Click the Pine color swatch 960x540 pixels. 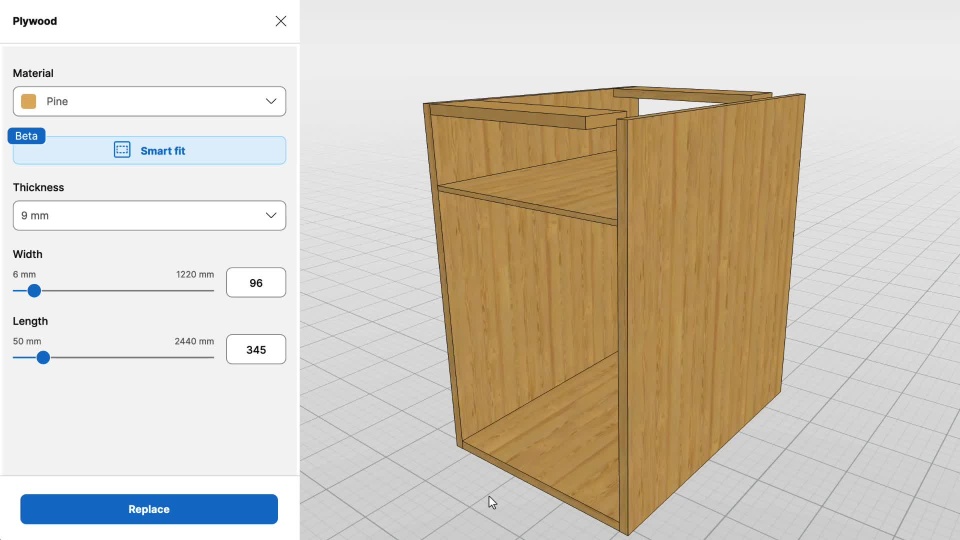[29, 101]
